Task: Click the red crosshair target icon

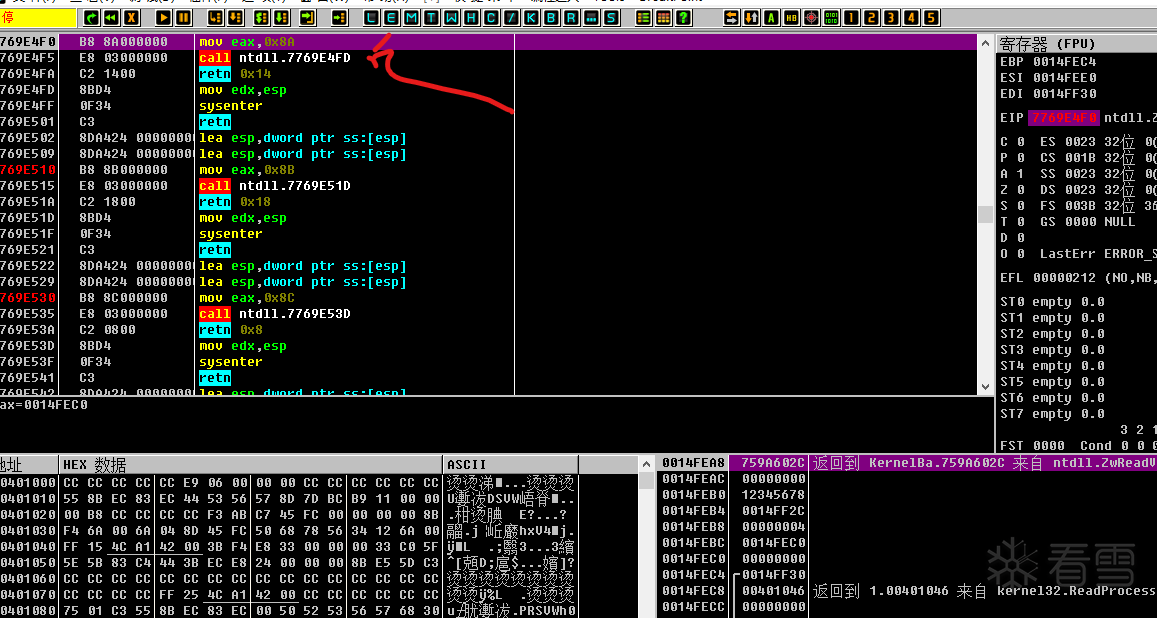Action: (x=811, y=17)
